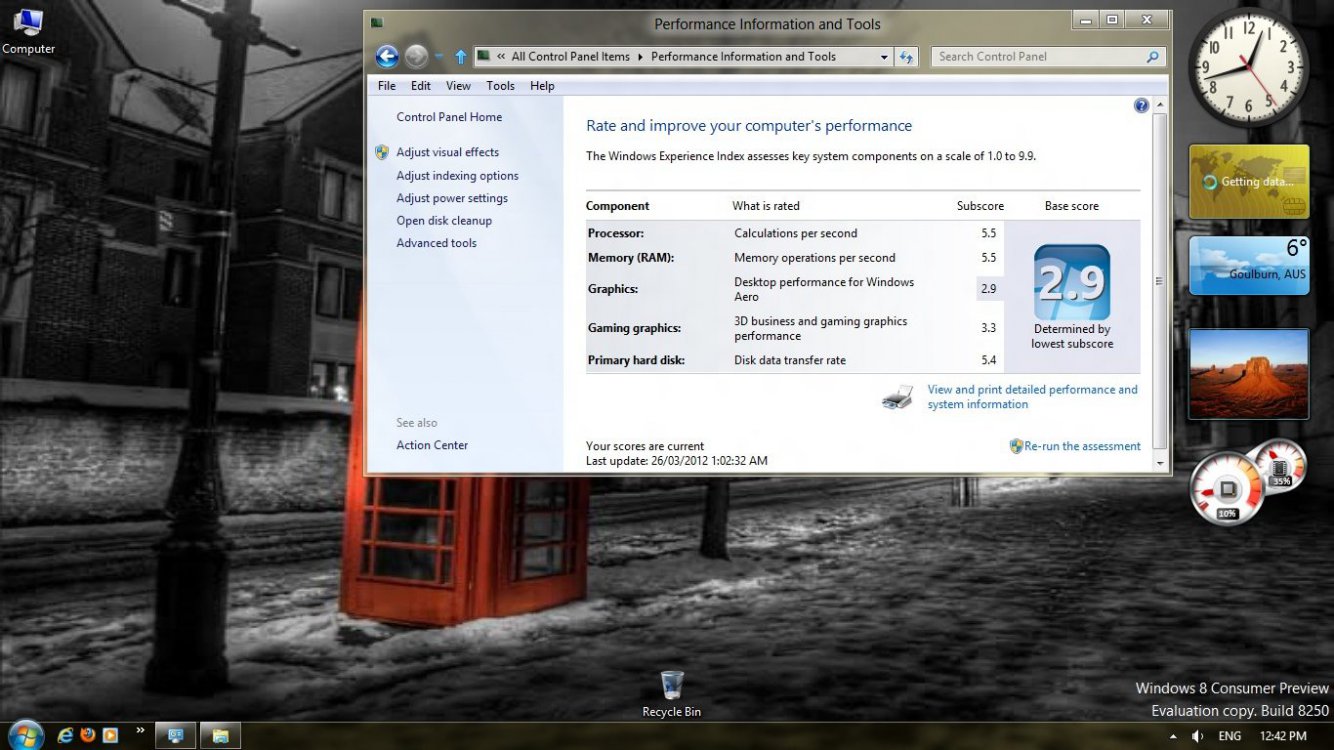Click the Memory (RAM) row label

pos(631,257)
